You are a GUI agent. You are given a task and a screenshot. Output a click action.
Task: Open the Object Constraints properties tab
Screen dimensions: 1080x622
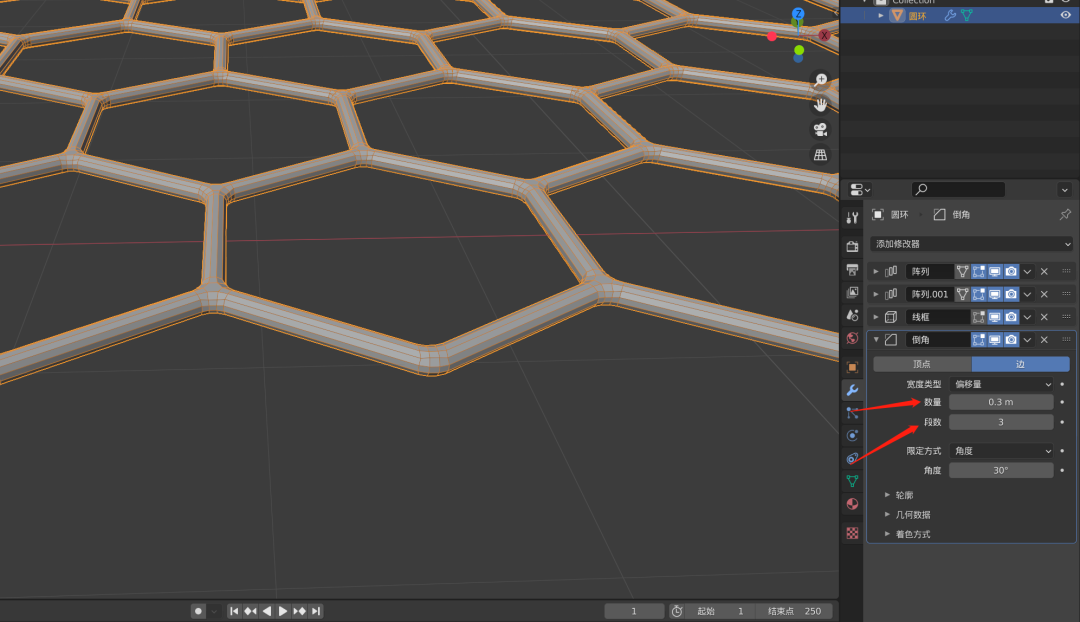coord(852,458)
